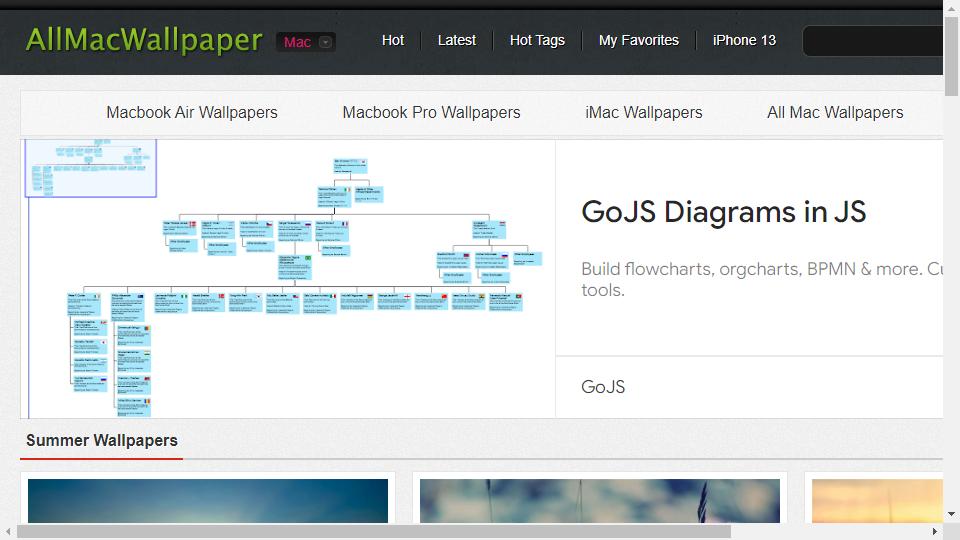Click the Build flowcharts, orgcharts description text
This screenshot has height=540, width=960.
762,279
